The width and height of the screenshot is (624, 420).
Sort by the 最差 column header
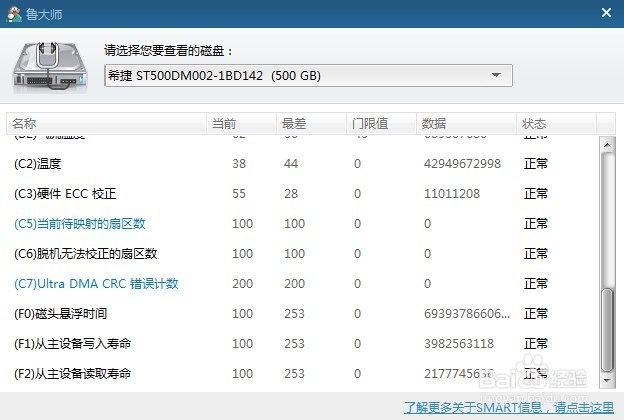[311, 123]
